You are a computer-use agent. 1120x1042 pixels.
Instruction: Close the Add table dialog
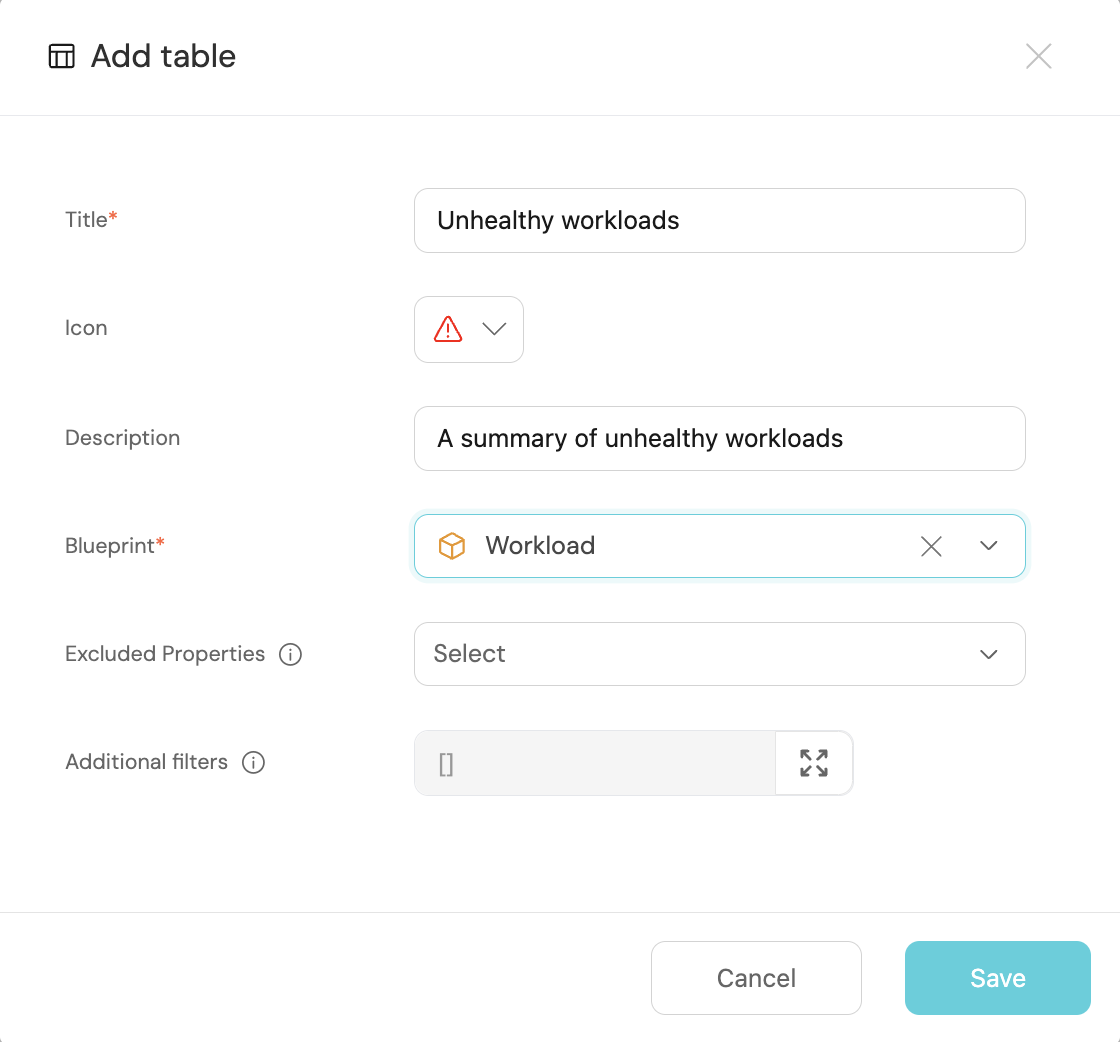coord(1038,56)
